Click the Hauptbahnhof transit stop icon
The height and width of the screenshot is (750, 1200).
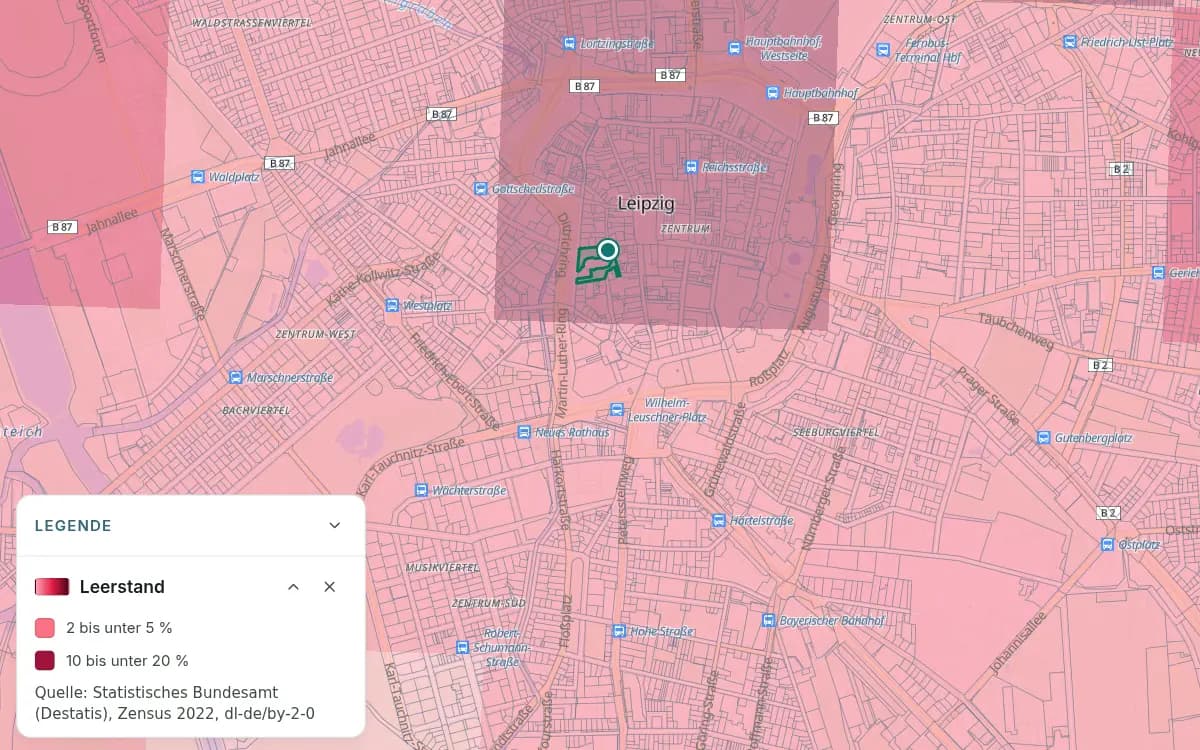tap(772, 92)
